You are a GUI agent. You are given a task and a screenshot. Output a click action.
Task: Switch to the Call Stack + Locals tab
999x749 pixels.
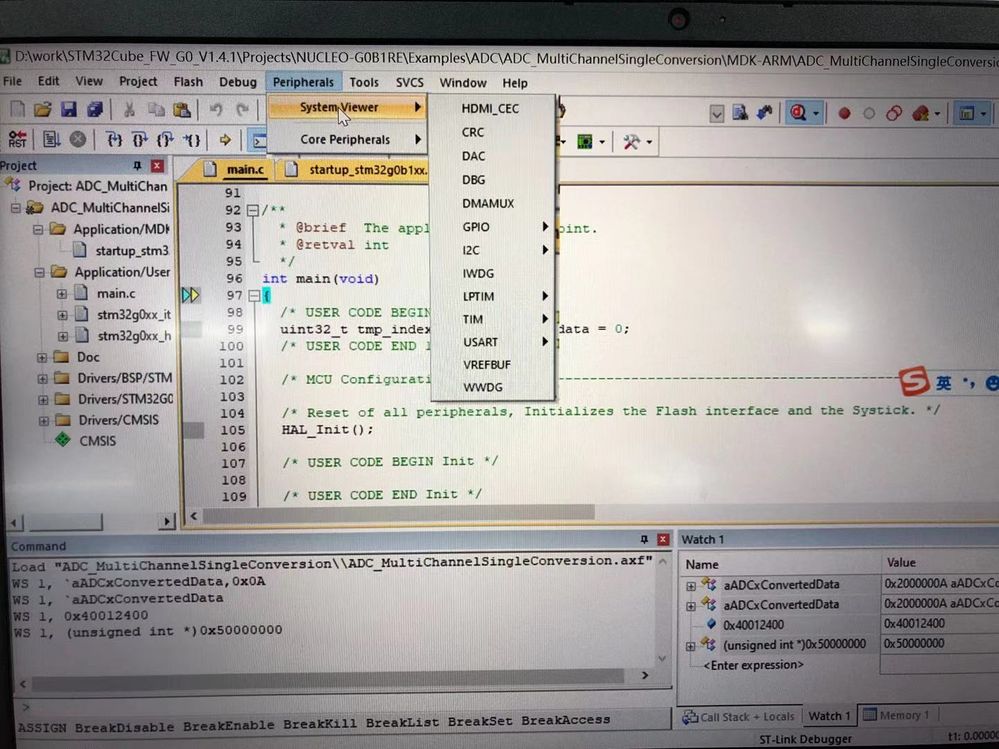click(x=739, y=717)
